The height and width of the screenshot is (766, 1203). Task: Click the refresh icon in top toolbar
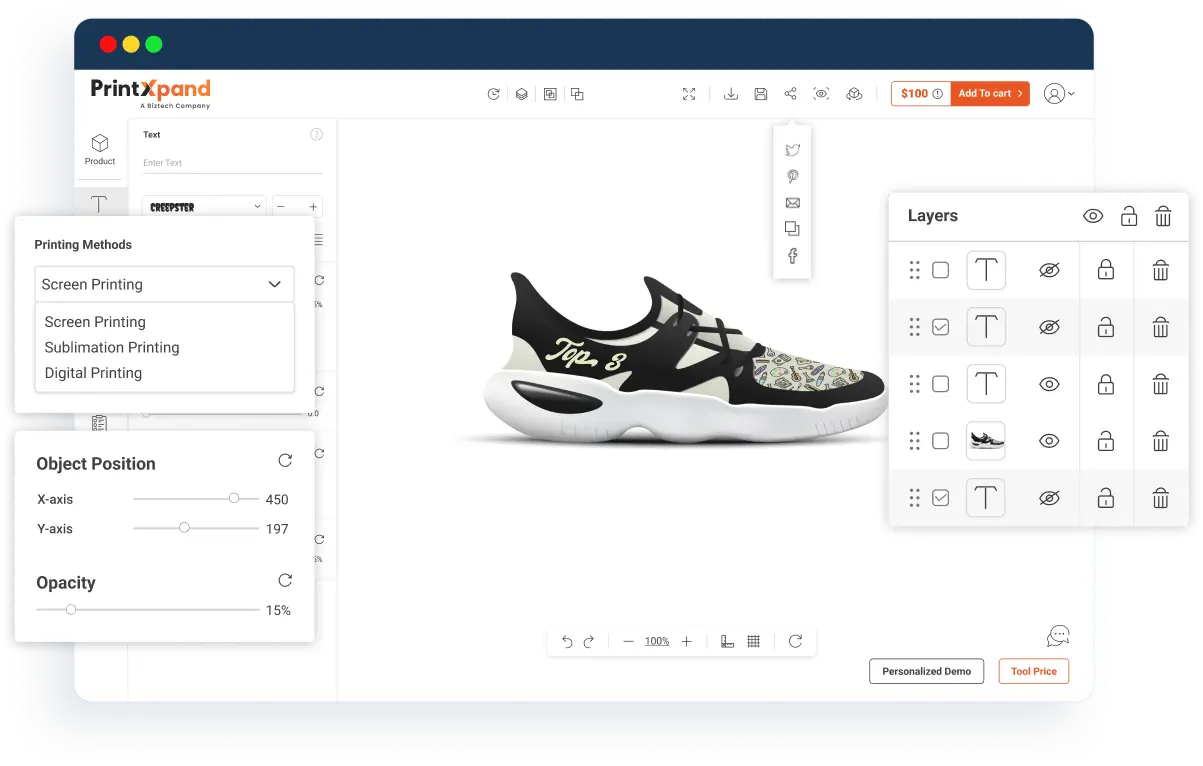493,94
